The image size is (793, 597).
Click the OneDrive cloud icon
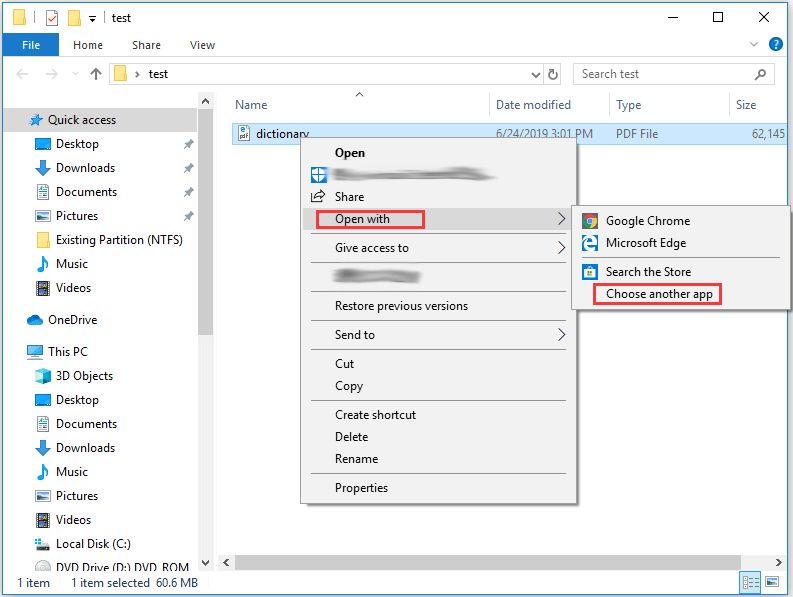pyautogui.click(x=35, y=320)
